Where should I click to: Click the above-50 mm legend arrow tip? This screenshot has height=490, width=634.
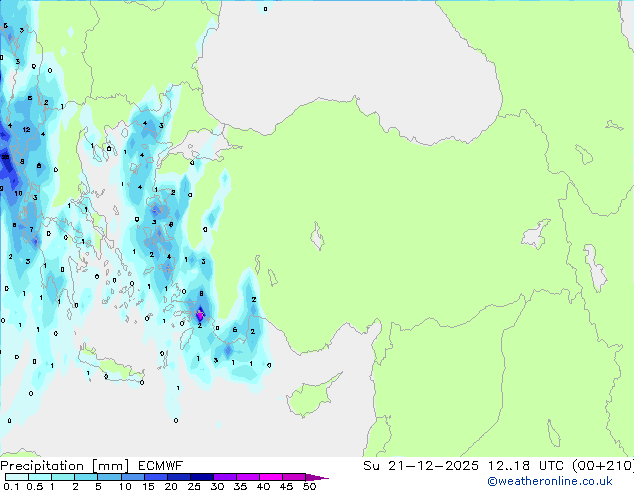pyautogui.click(x=317, y=477)
